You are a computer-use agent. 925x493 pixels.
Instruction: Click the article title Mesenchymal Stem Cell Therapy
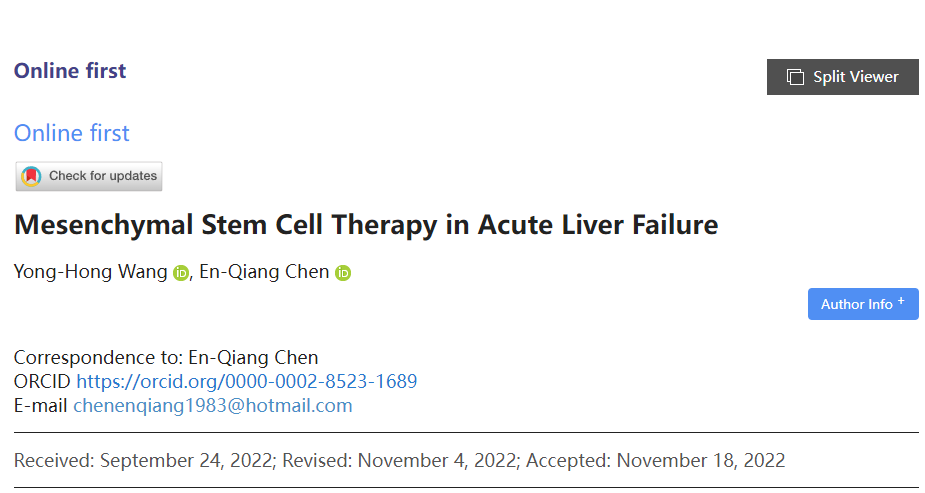point(366,224)
